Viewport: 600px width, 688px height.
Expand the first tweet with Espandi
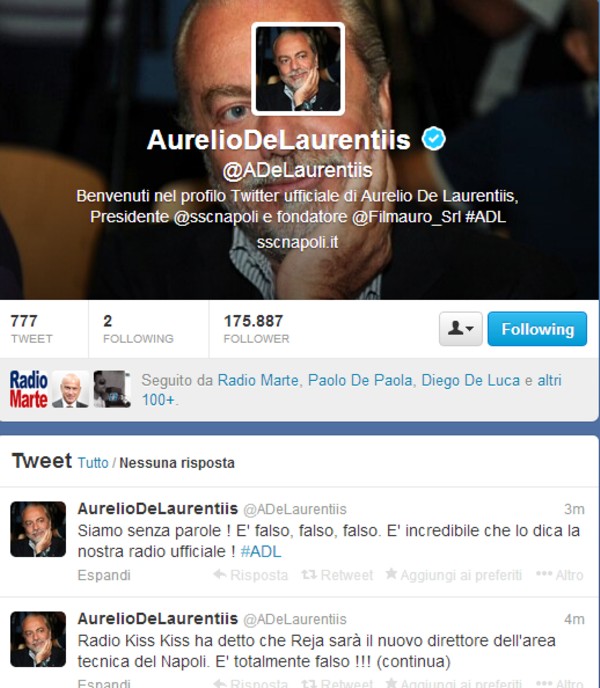(x=104, y=575)
